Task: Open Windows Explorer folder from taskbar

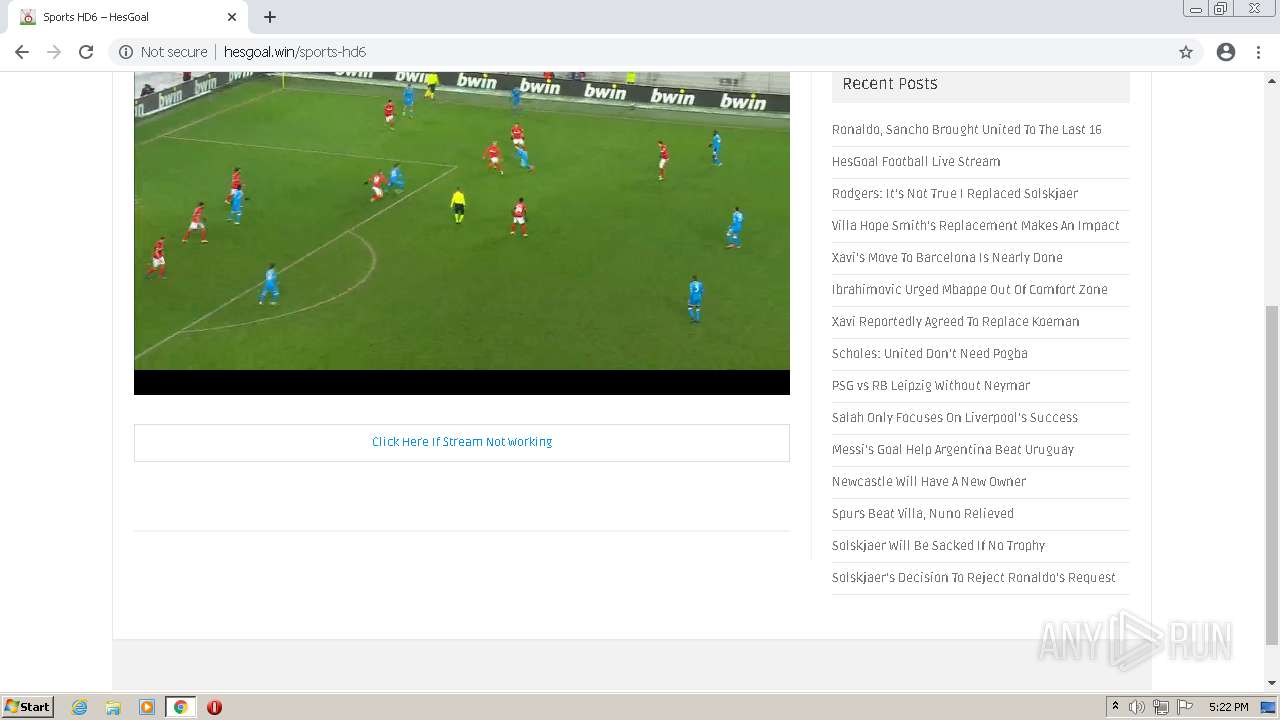Action: tap(113, 707)
